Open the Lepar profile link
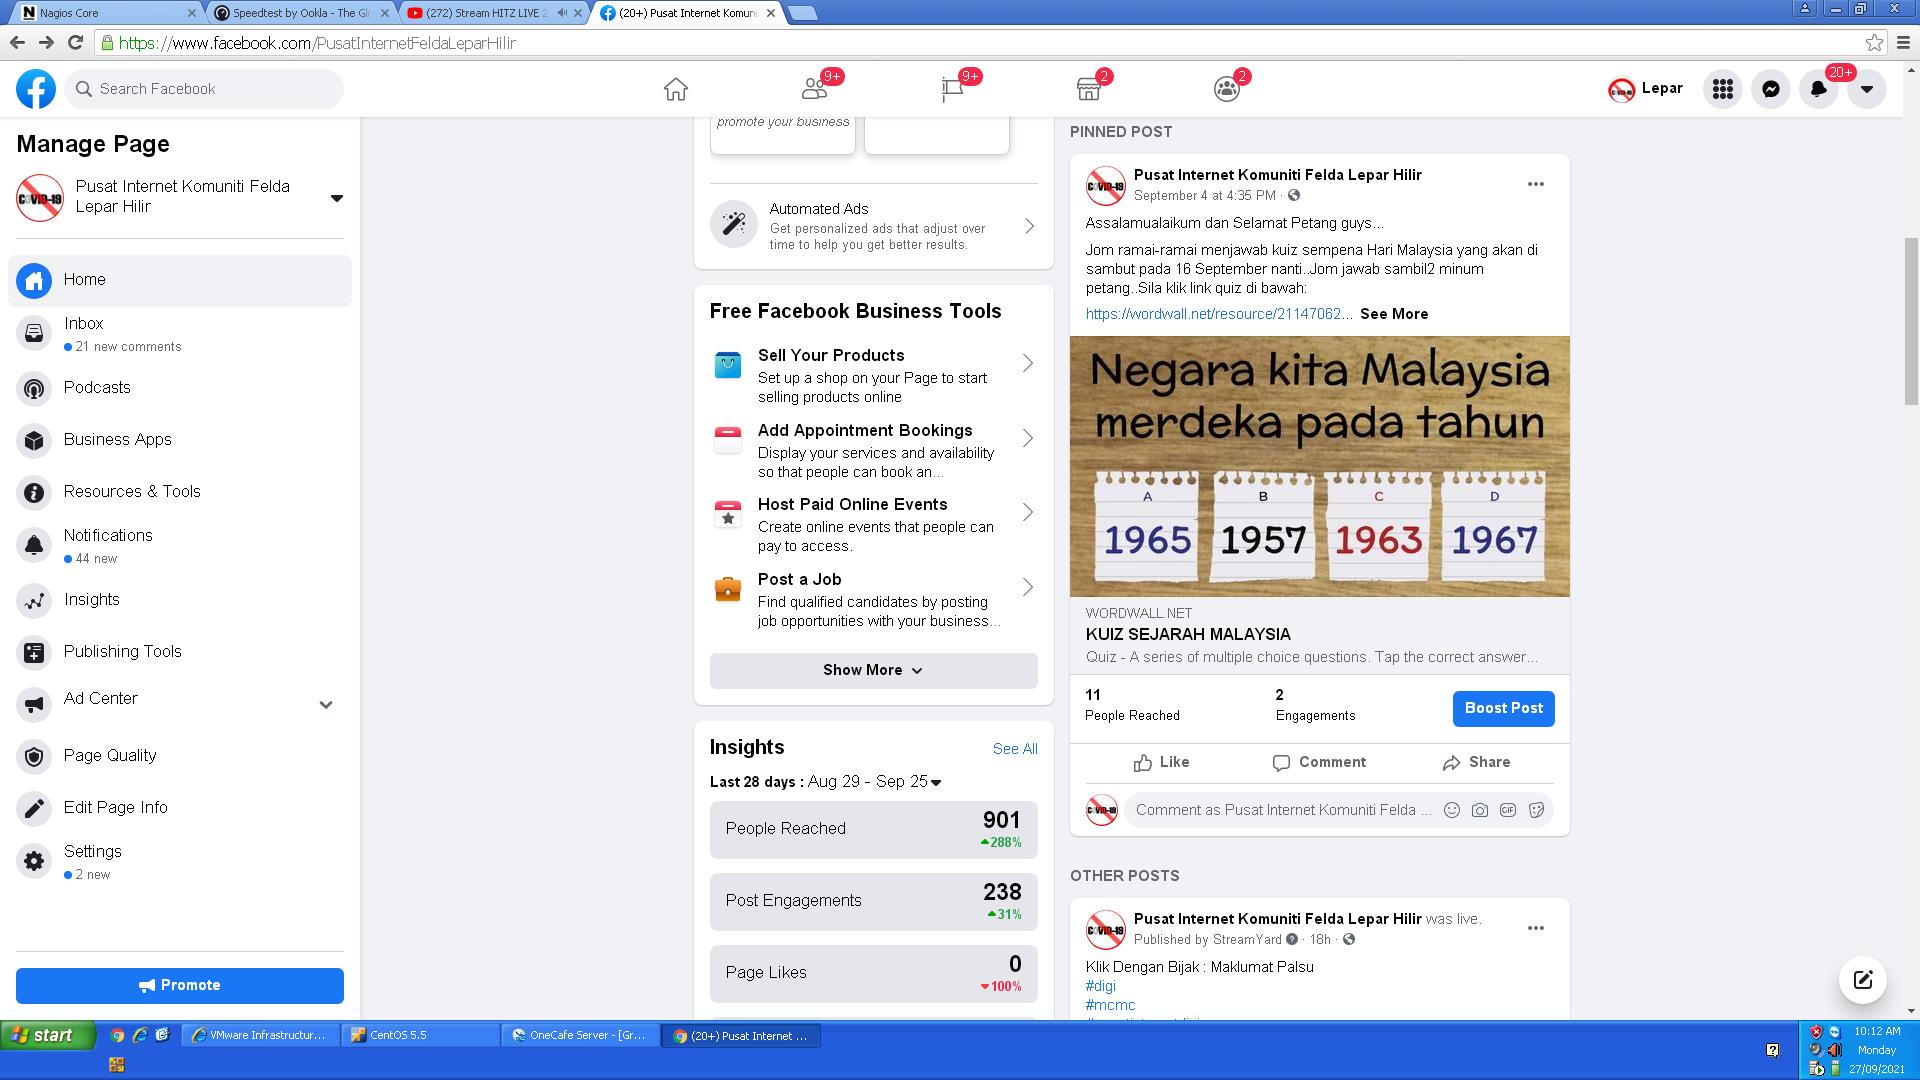The width and height of the screenshot is (1920, 1080). (1645, 89)
